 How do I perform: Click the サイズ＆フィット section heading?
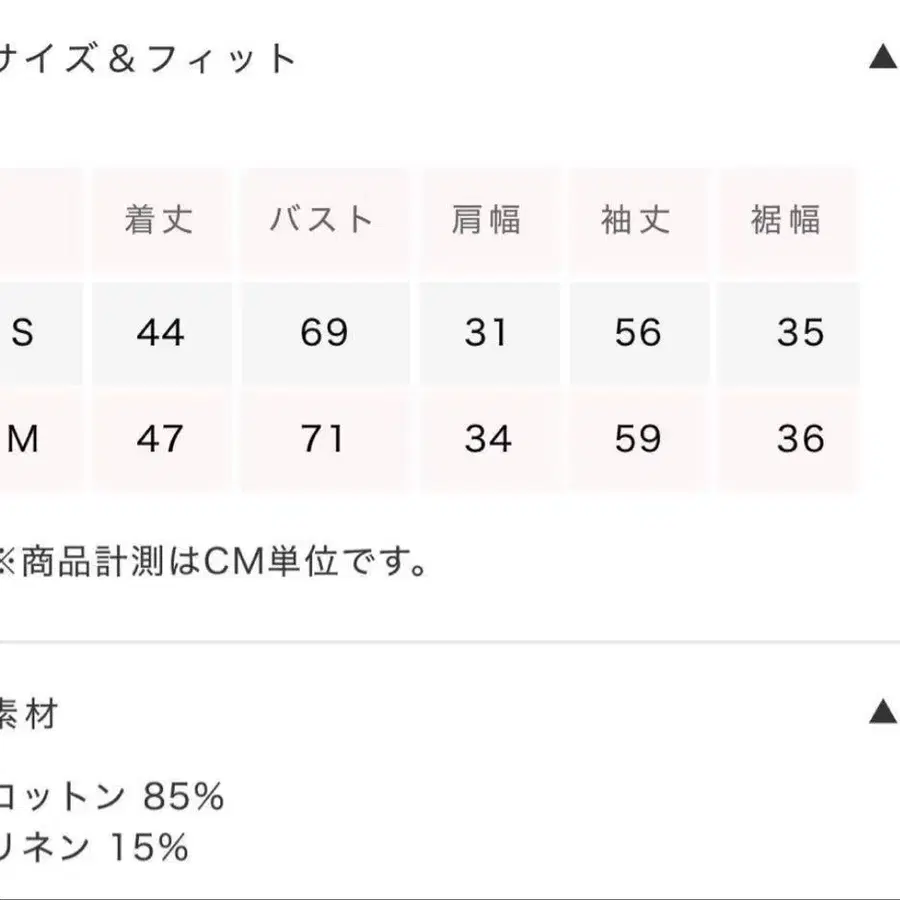pos(150,58)
